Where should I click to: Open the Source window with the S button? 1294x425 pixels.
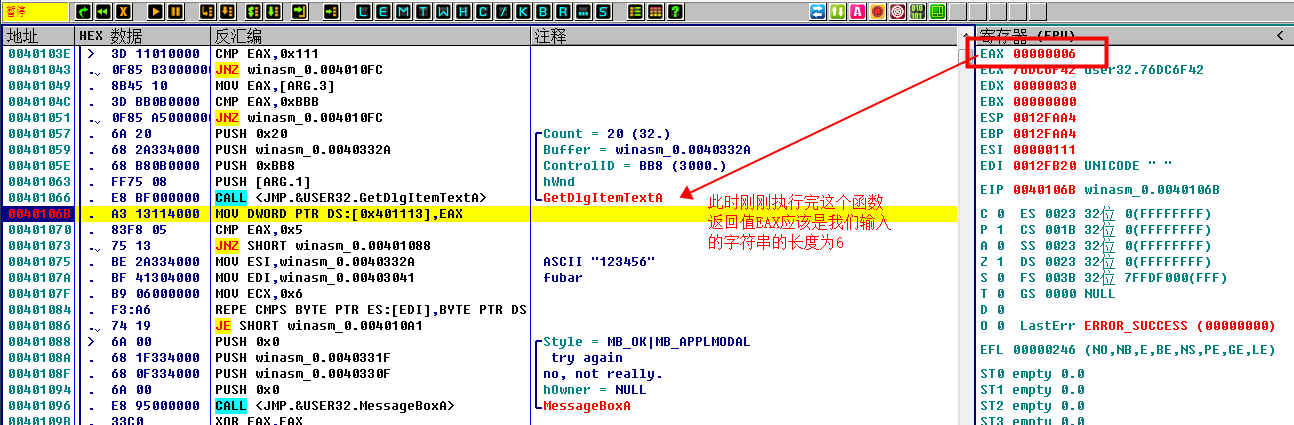click(x=603, y=12)
